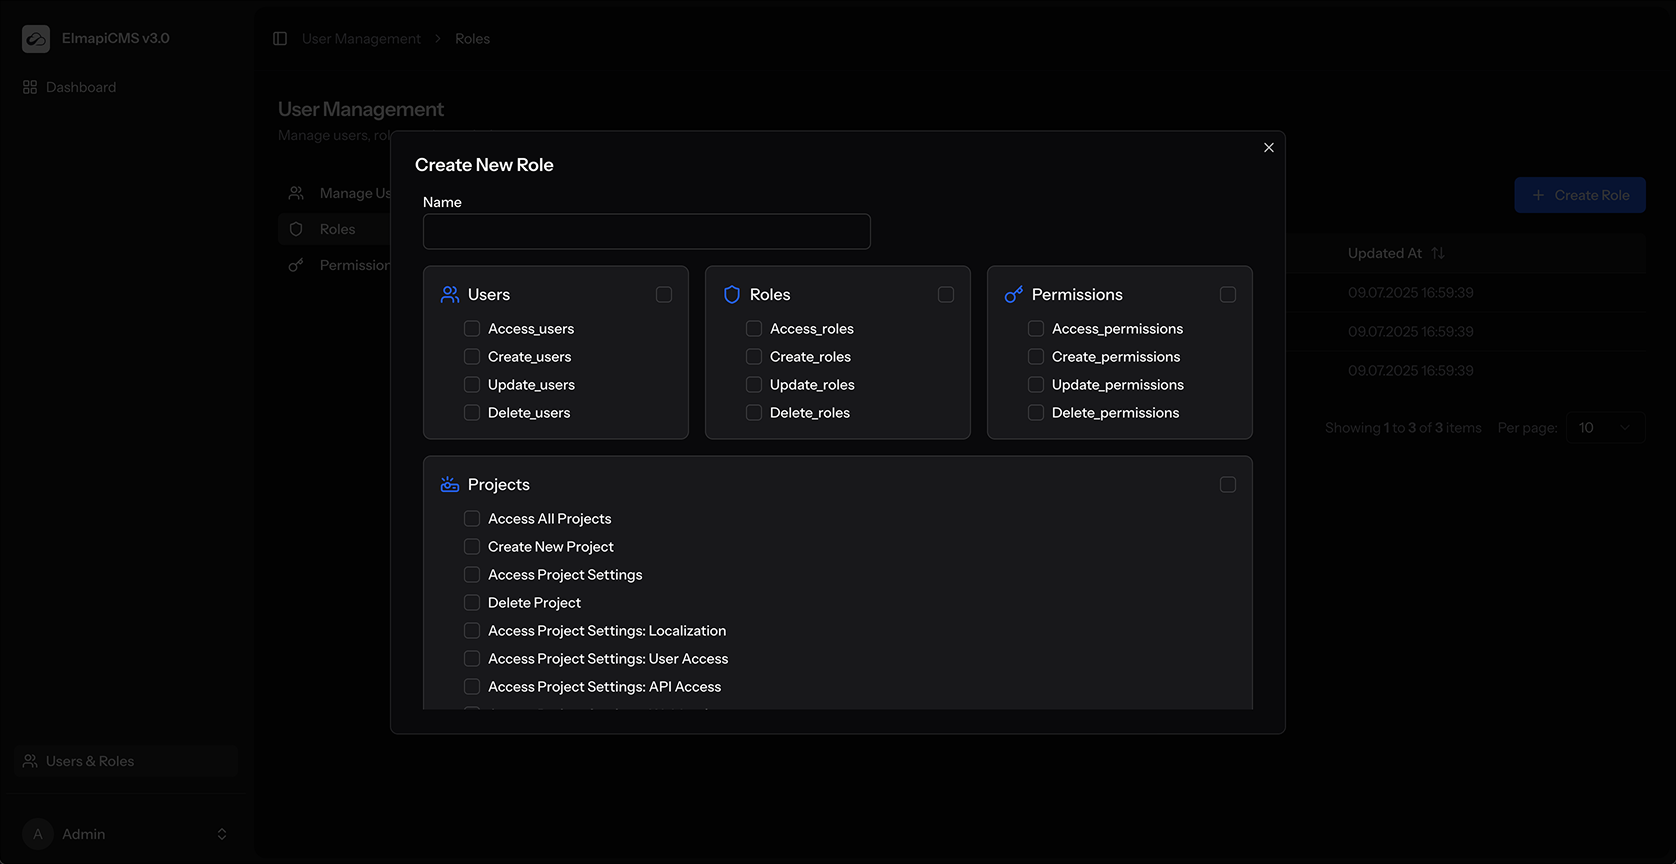Click the Roles shield icon in modal

[x=732, y=294]
